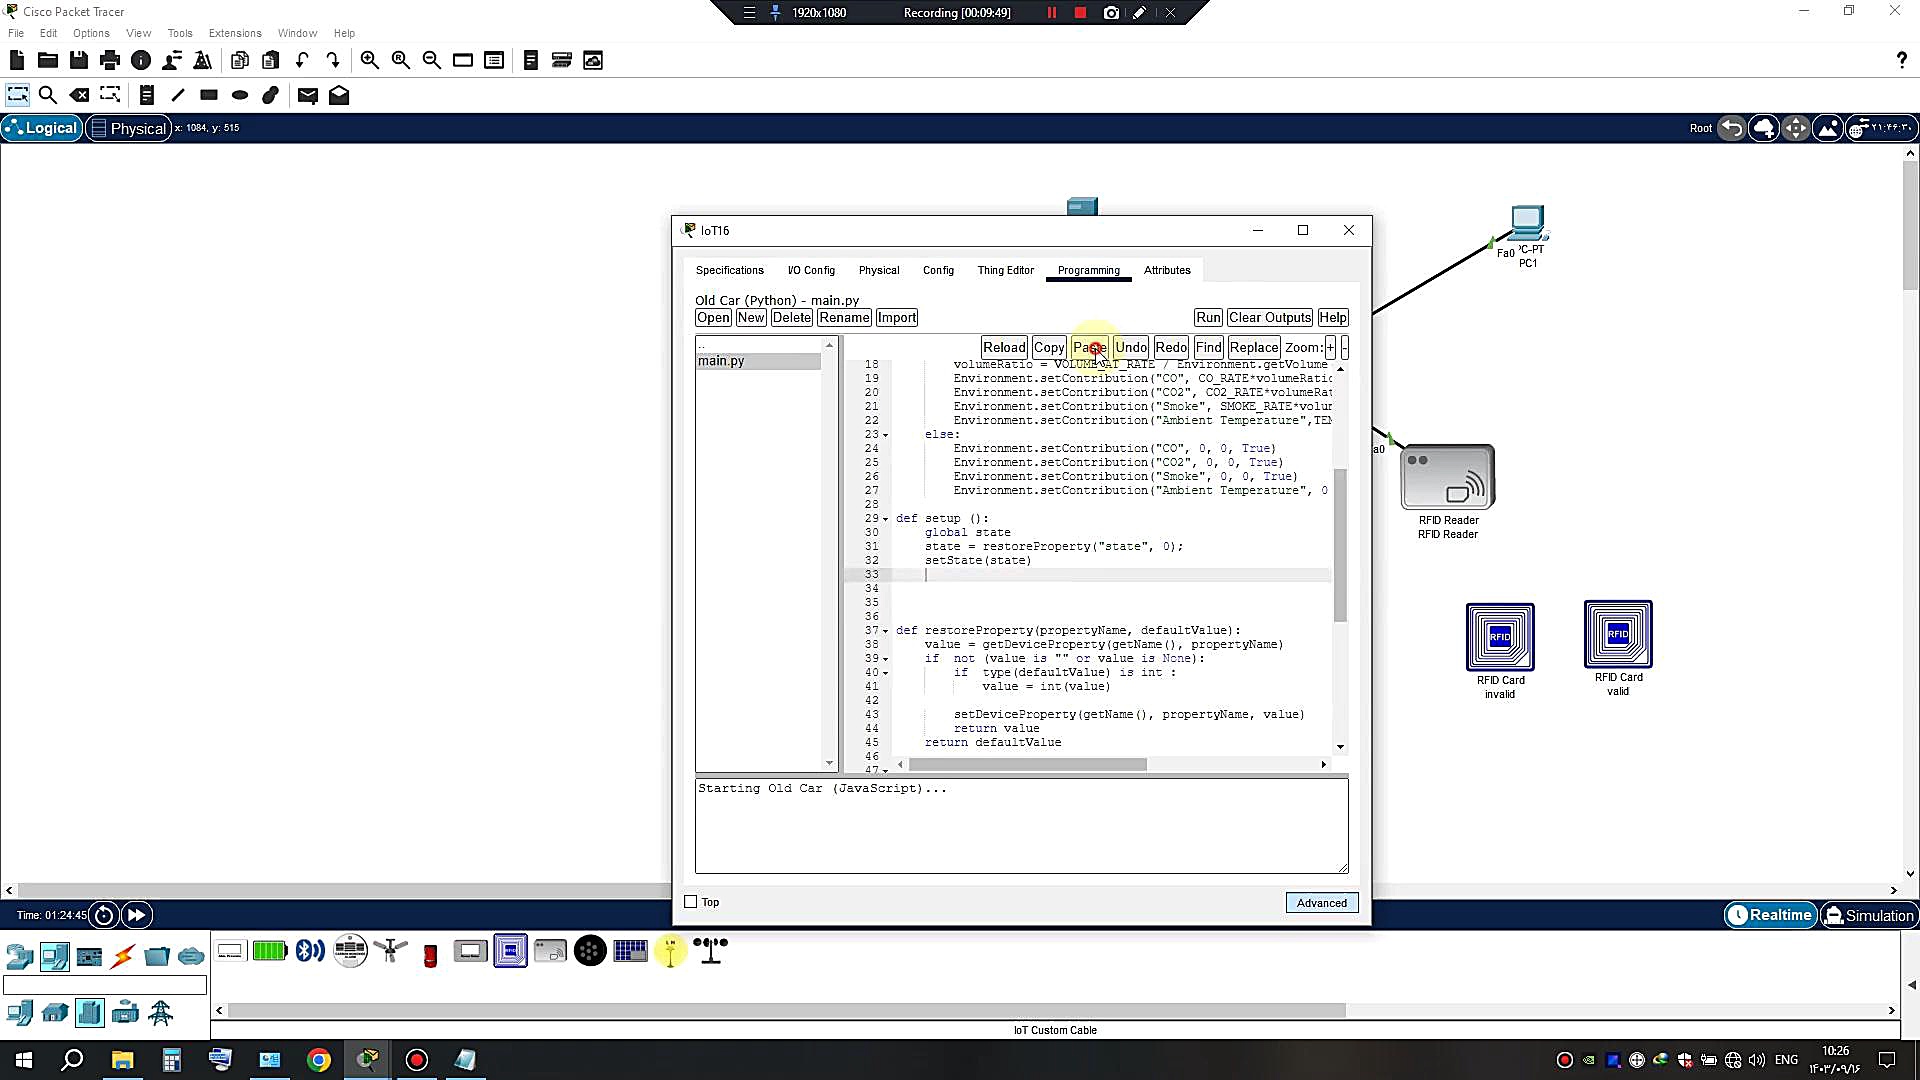1920x1080 pixels.
Task: Click the device search field
Action: (x=105, y=986)
